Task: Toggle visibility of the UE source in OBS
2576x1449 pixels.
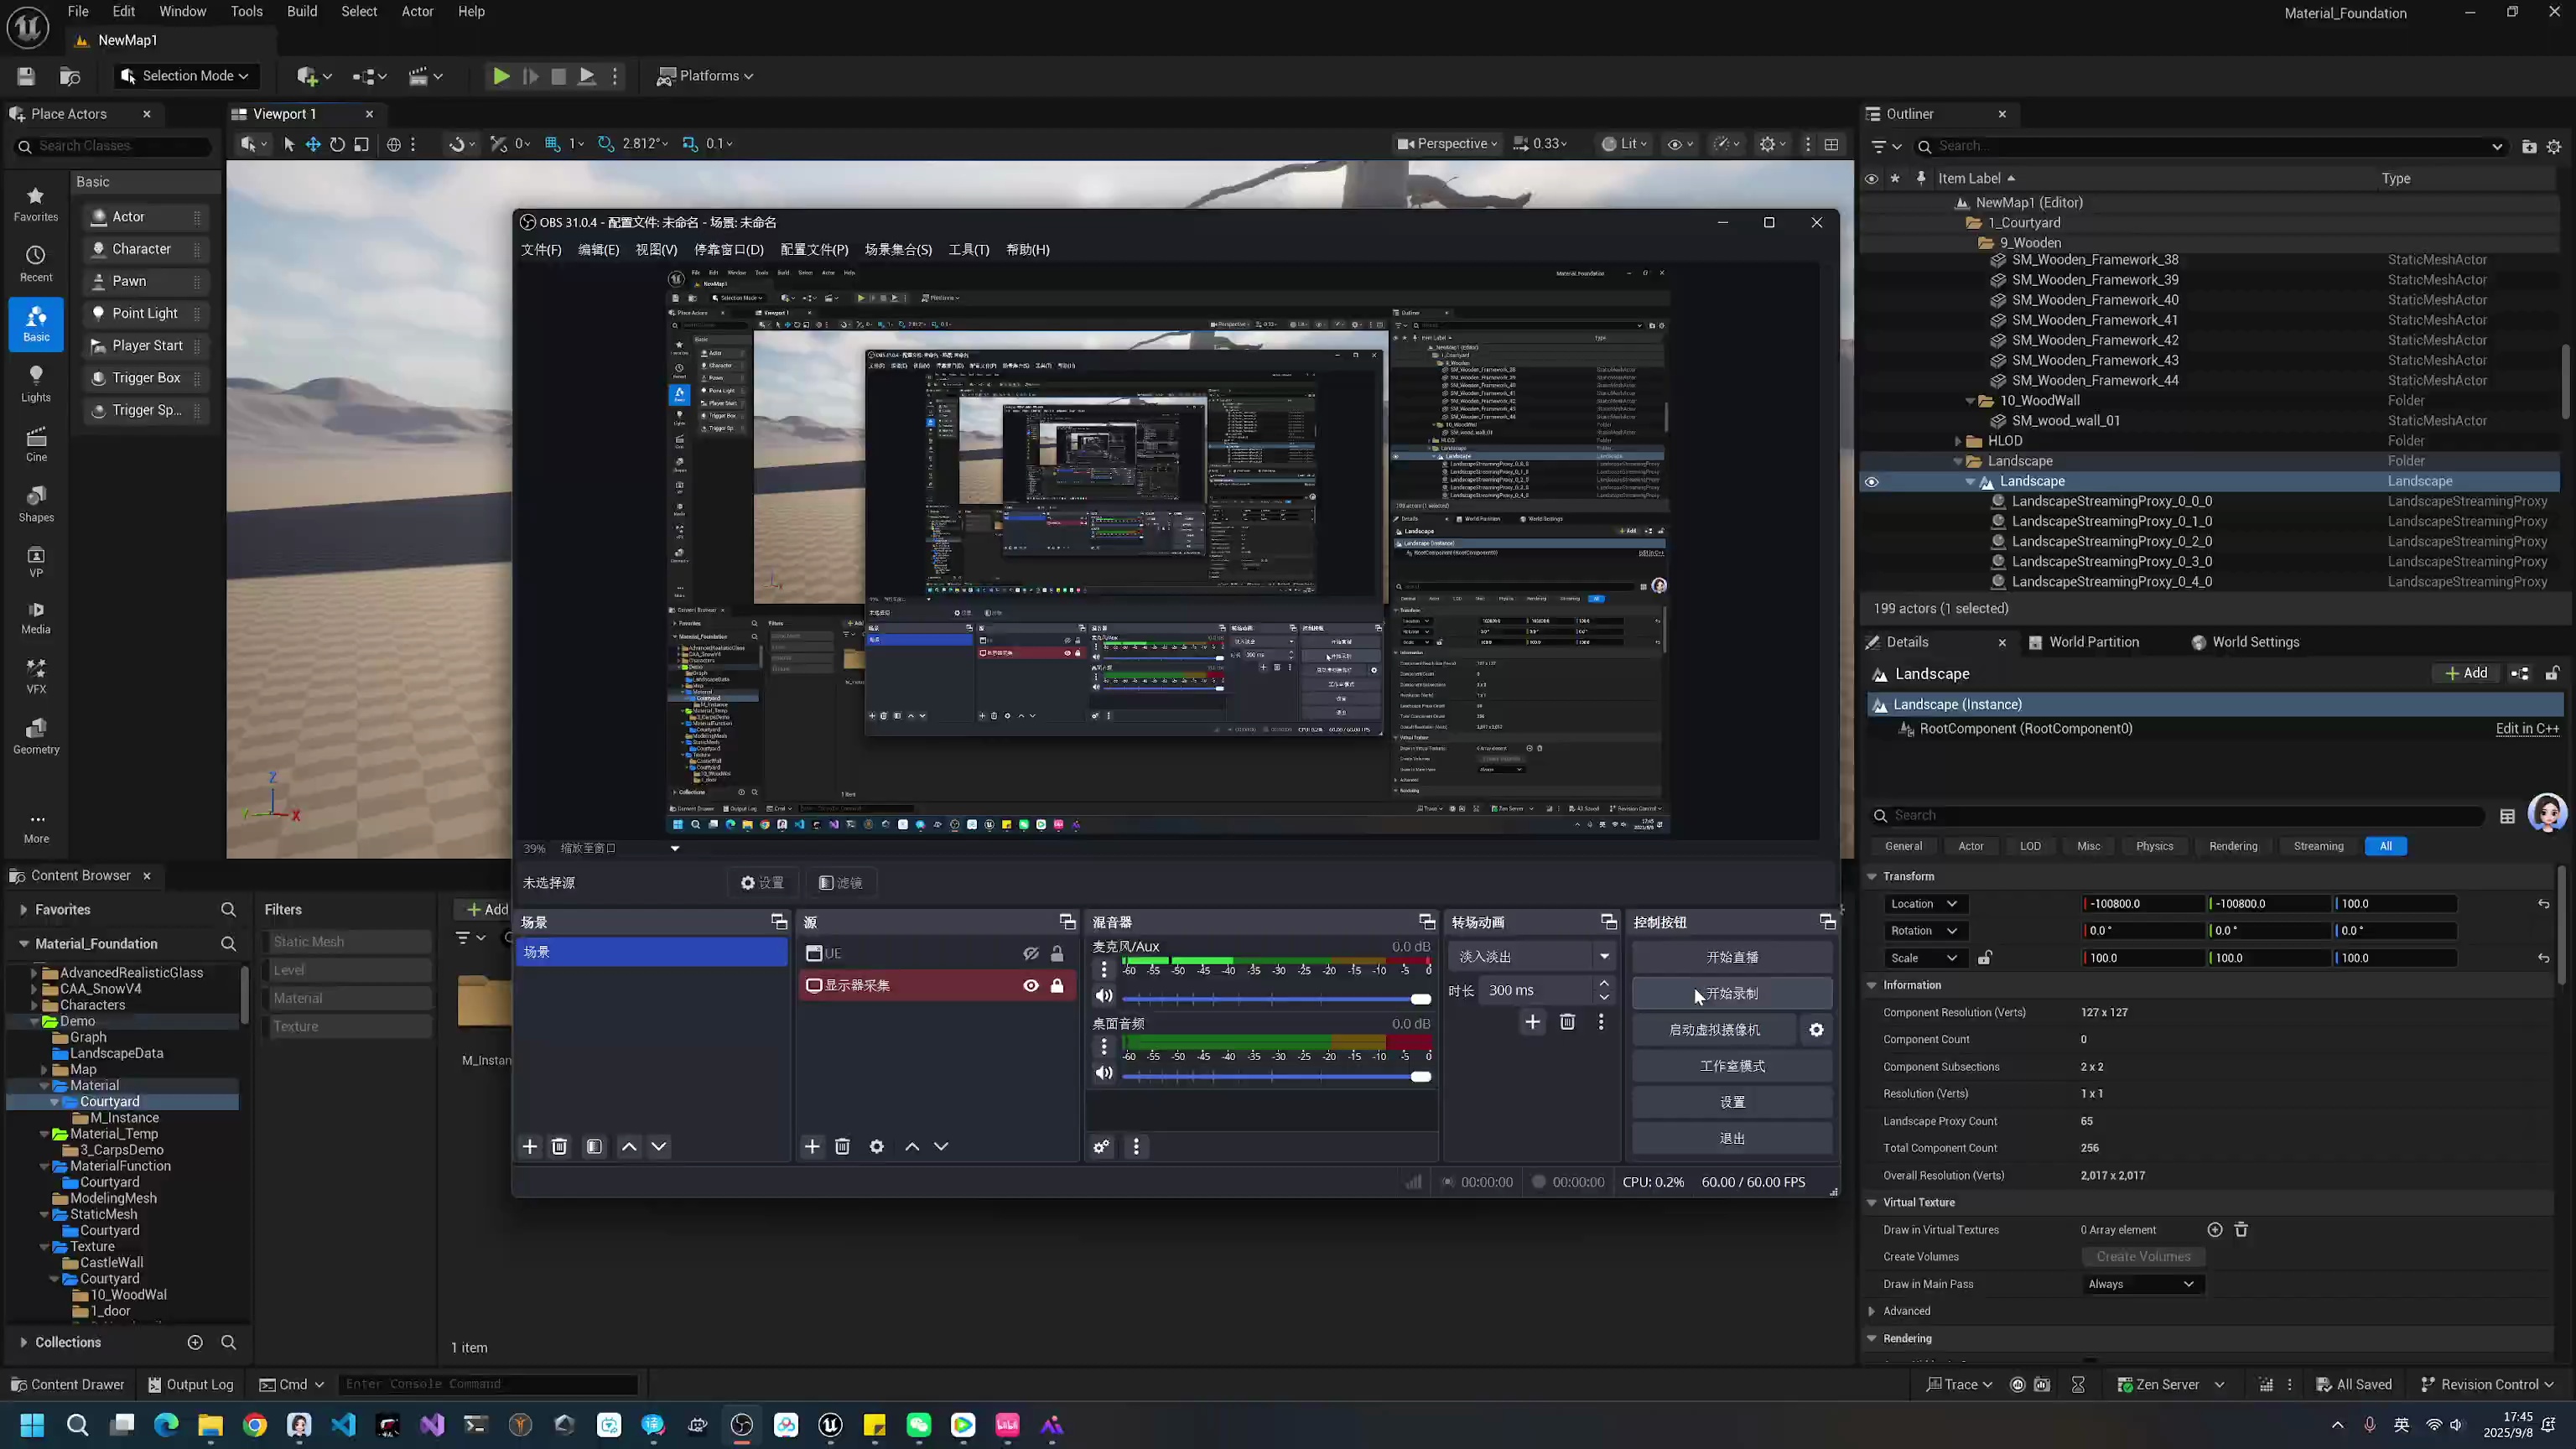Action: point(1030,954)
